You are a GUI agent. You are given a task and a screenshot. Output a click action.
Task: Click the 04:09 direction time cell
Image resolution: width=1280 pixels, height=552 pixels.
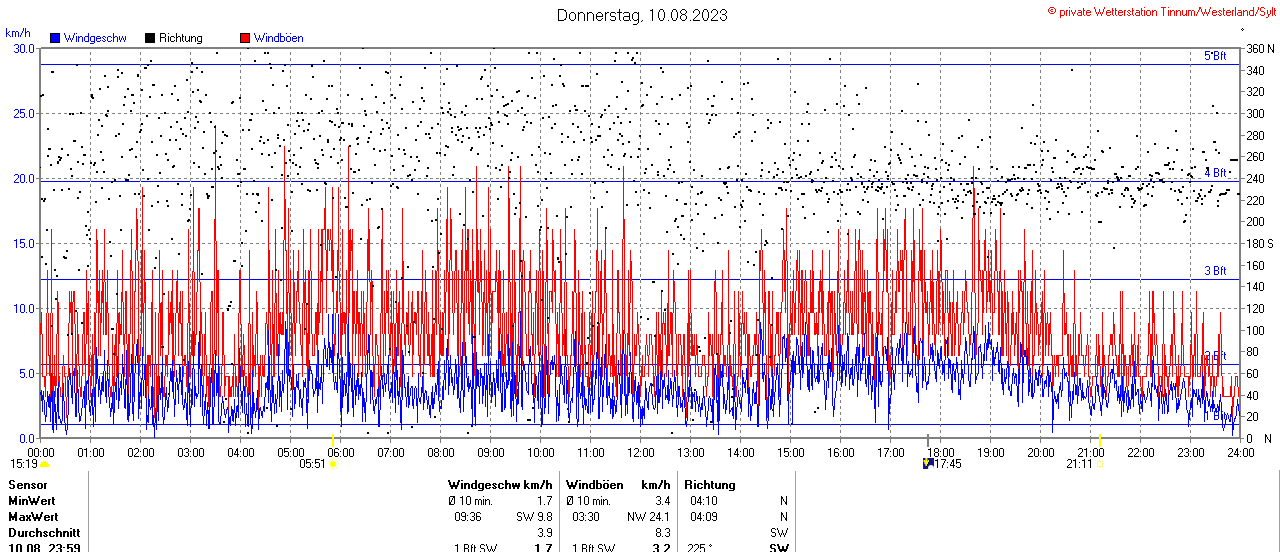pos(703,517)
